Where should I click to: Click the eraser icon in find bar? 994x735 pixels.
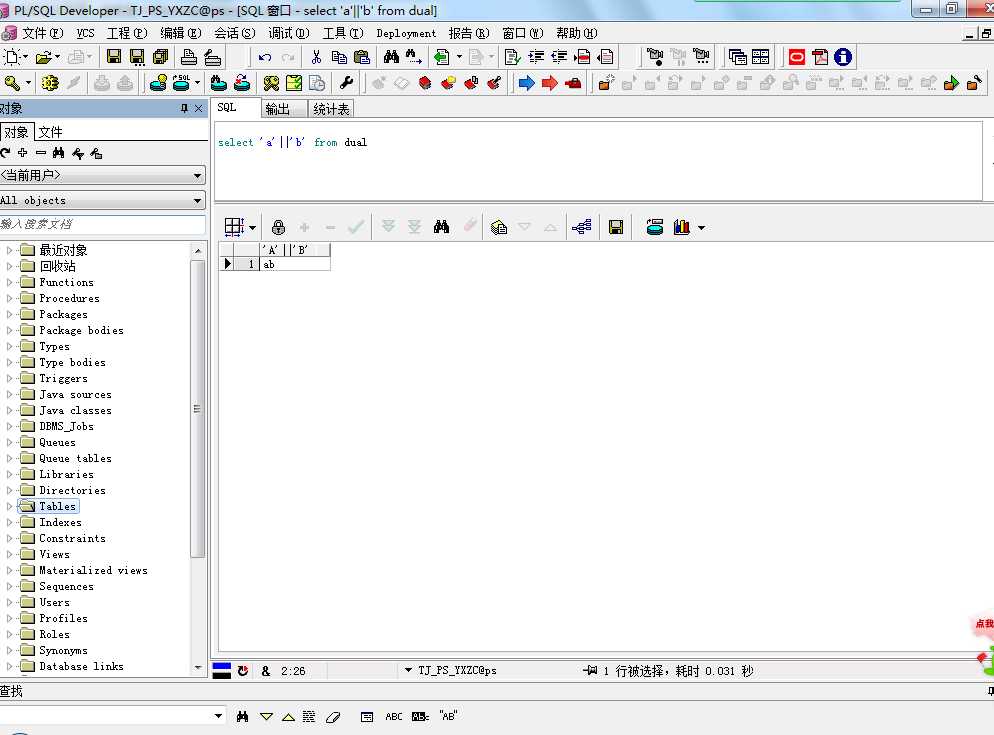coord(333,717)
